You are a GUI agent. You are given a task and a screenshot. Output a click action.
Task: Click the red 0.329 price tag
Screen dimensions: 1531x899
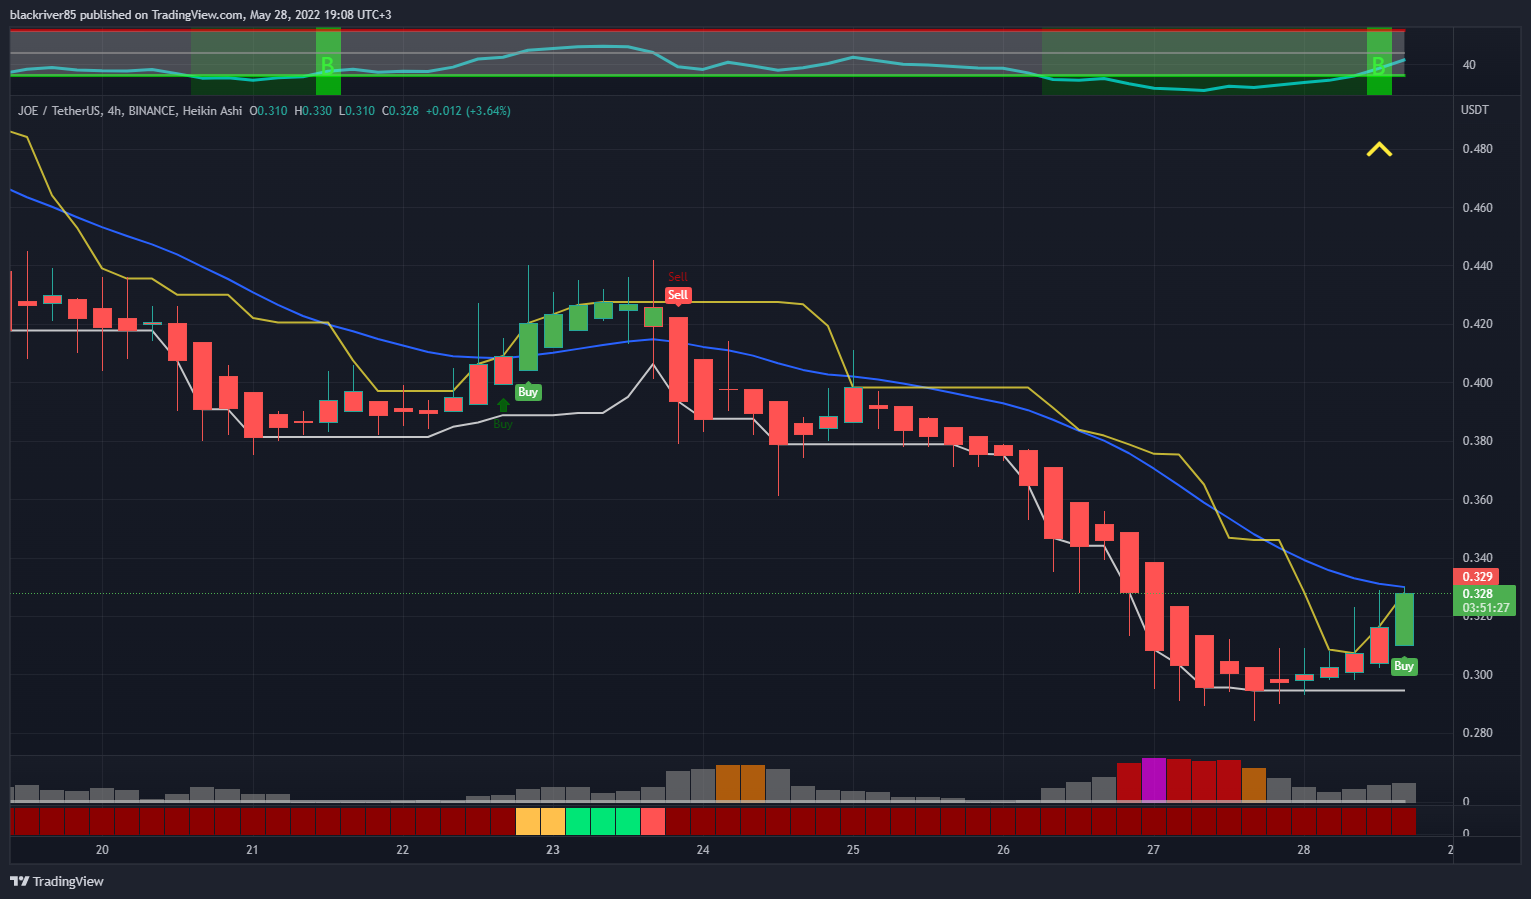tap(1477, 577)
